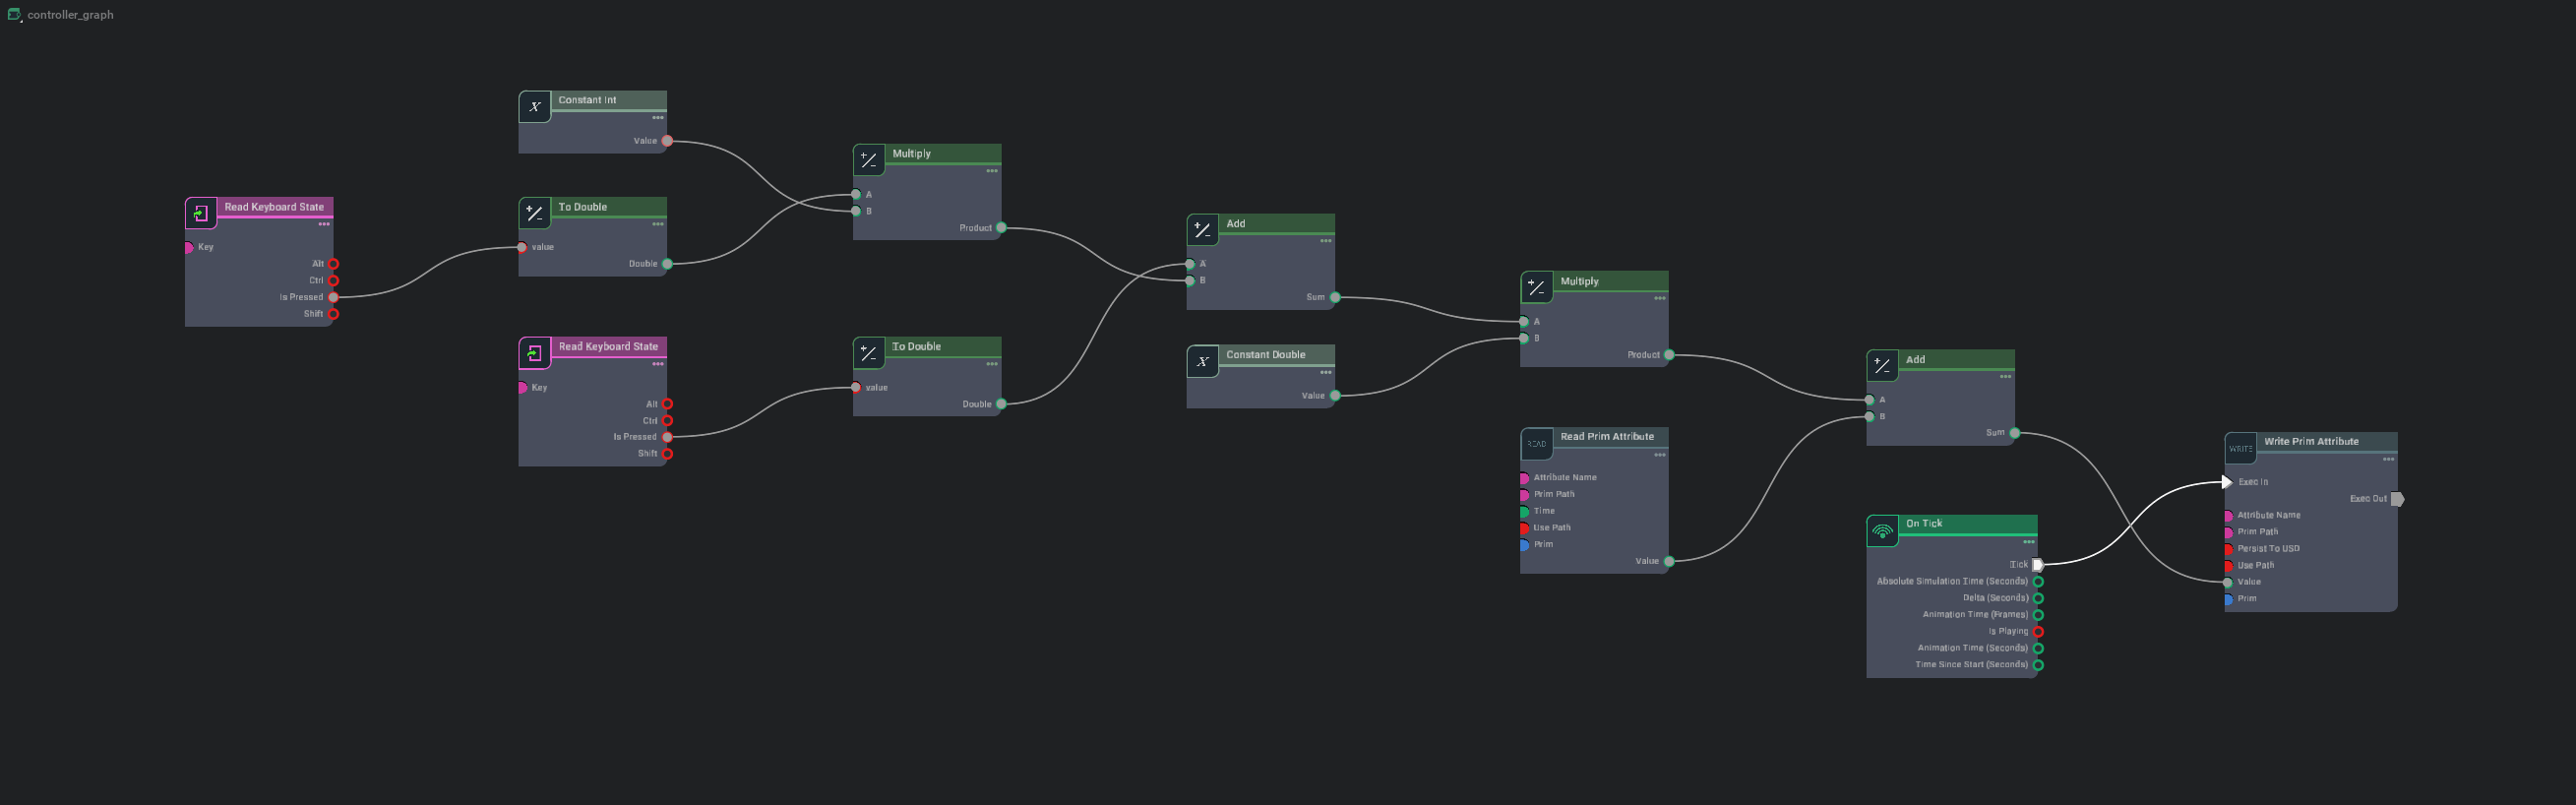Click the Key input port of lower Read Keyboard State

coord(522,388)
